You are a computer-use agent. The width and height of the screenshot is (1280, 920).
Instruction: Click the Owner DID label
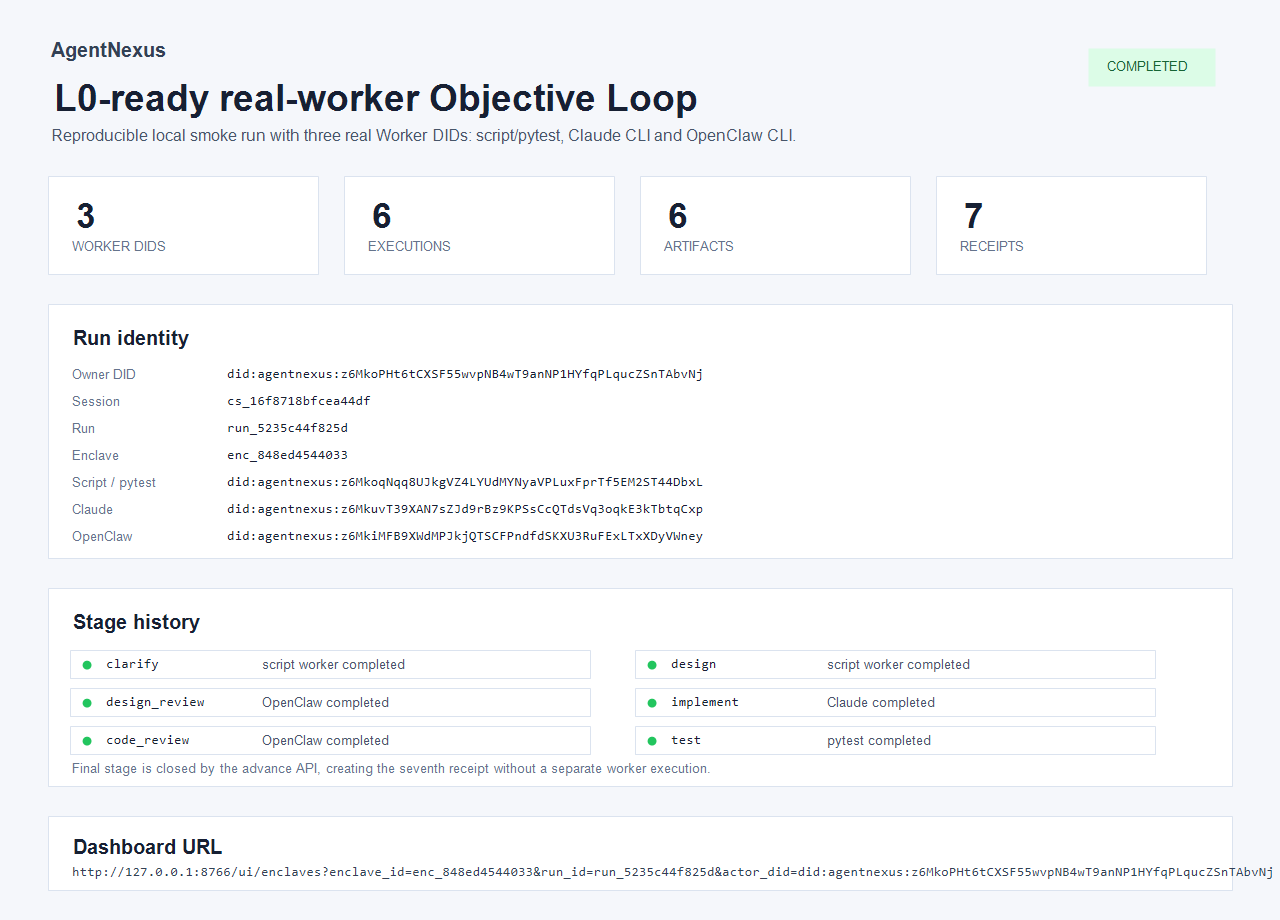click(104, 375)
